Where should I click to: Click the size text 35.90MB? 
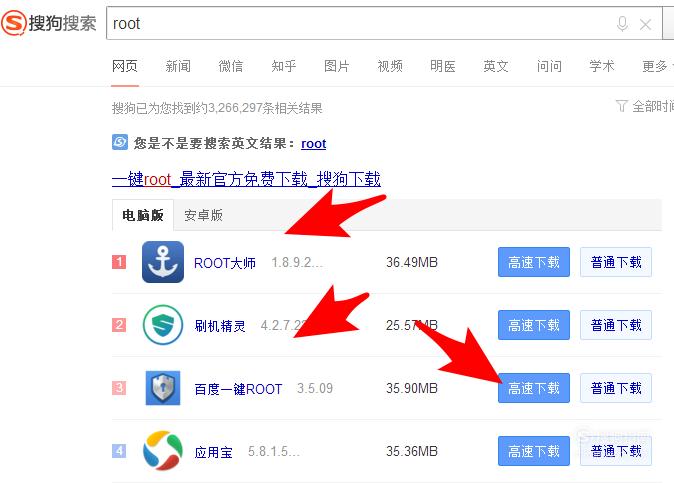(x=412, y=388)
